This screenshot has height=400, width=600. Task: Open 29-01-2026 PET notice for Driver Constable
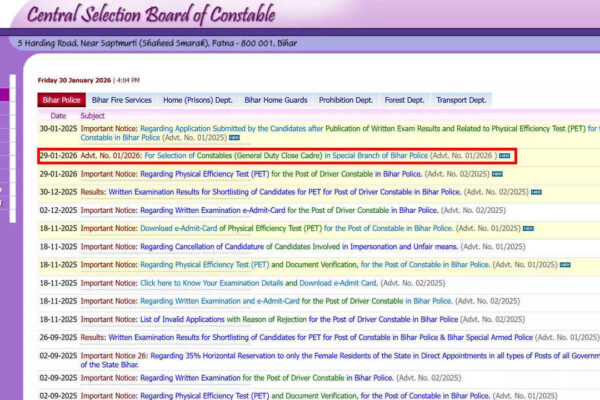[281, 174]
